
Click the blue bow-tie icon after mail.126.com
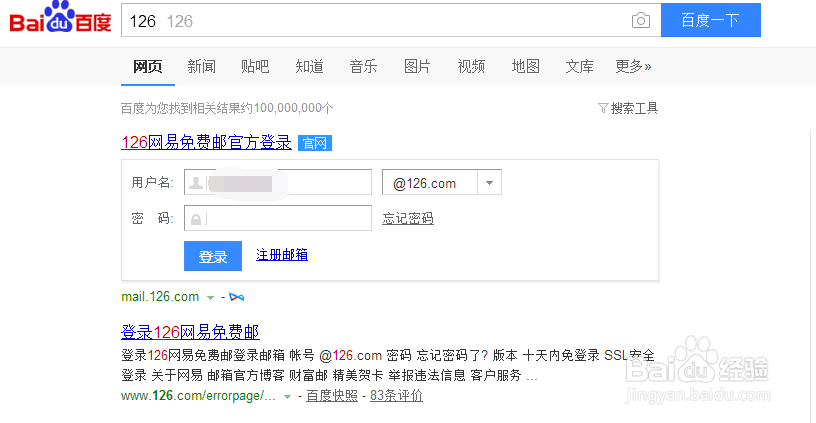[x=236, y=297]
